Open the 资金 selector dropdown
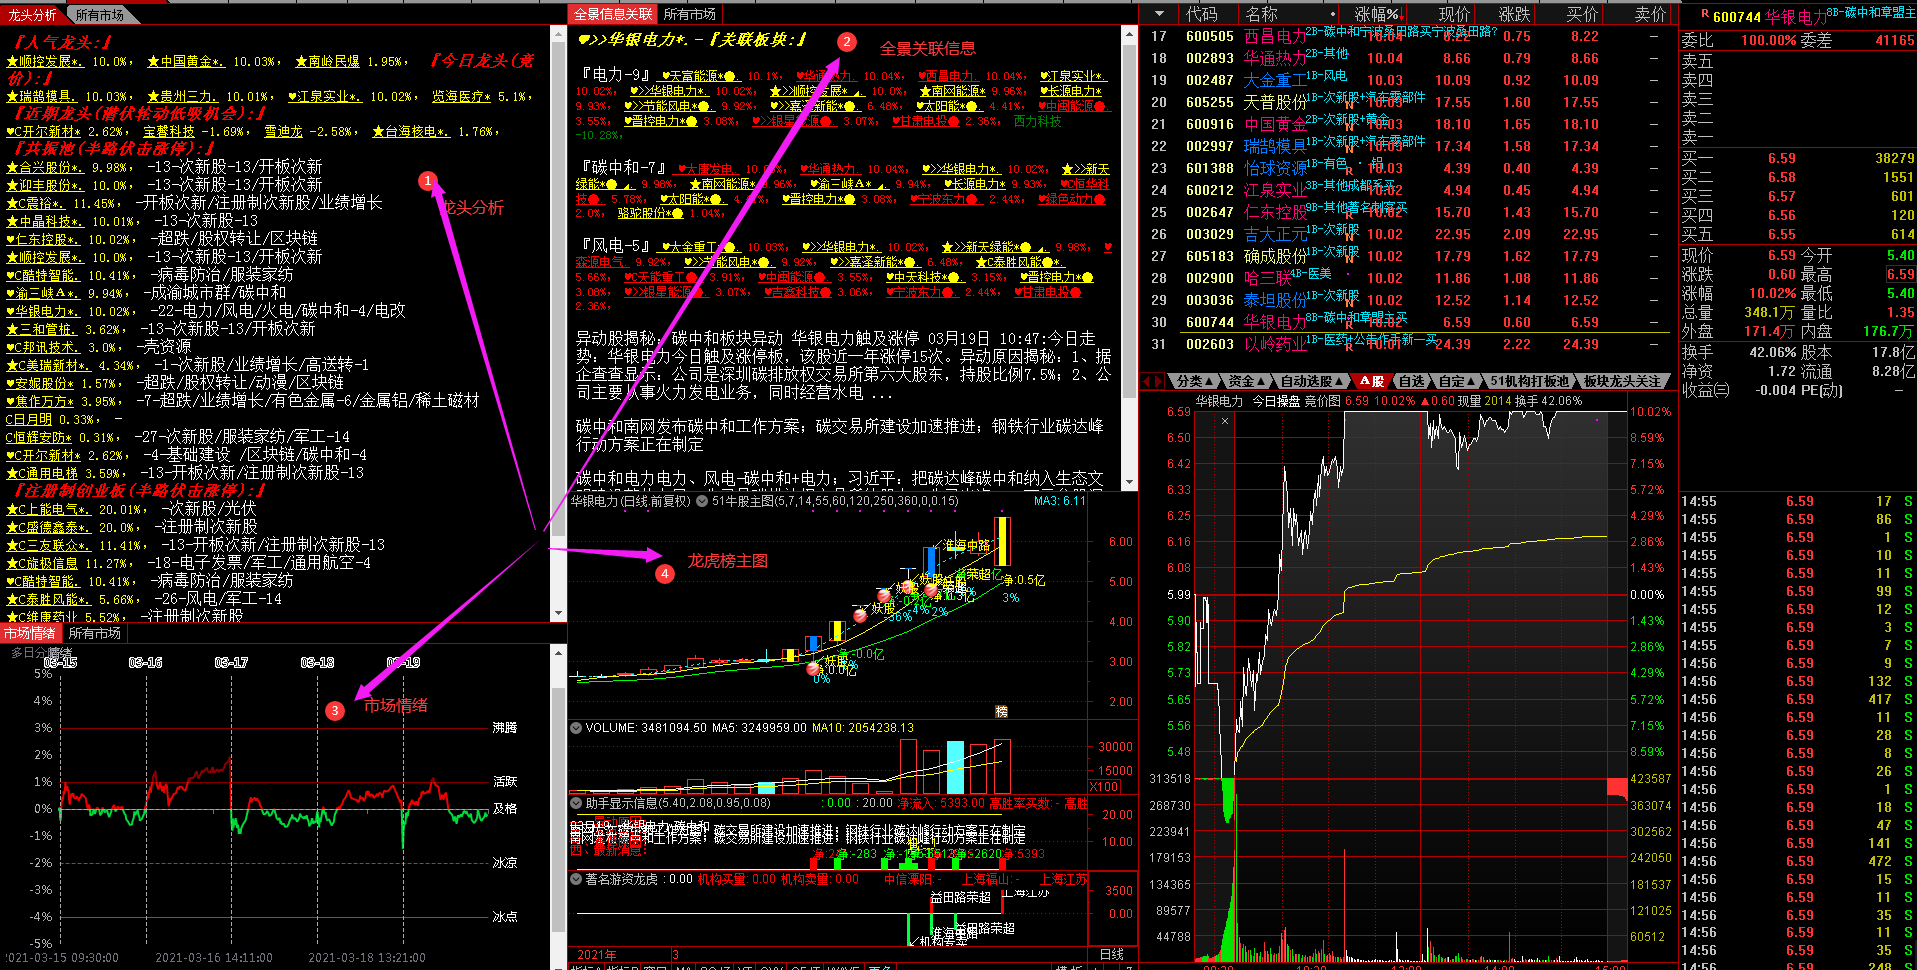The width and height of the screenshot is (1917, 970). pyautogui.click(x=1246, y=381)
